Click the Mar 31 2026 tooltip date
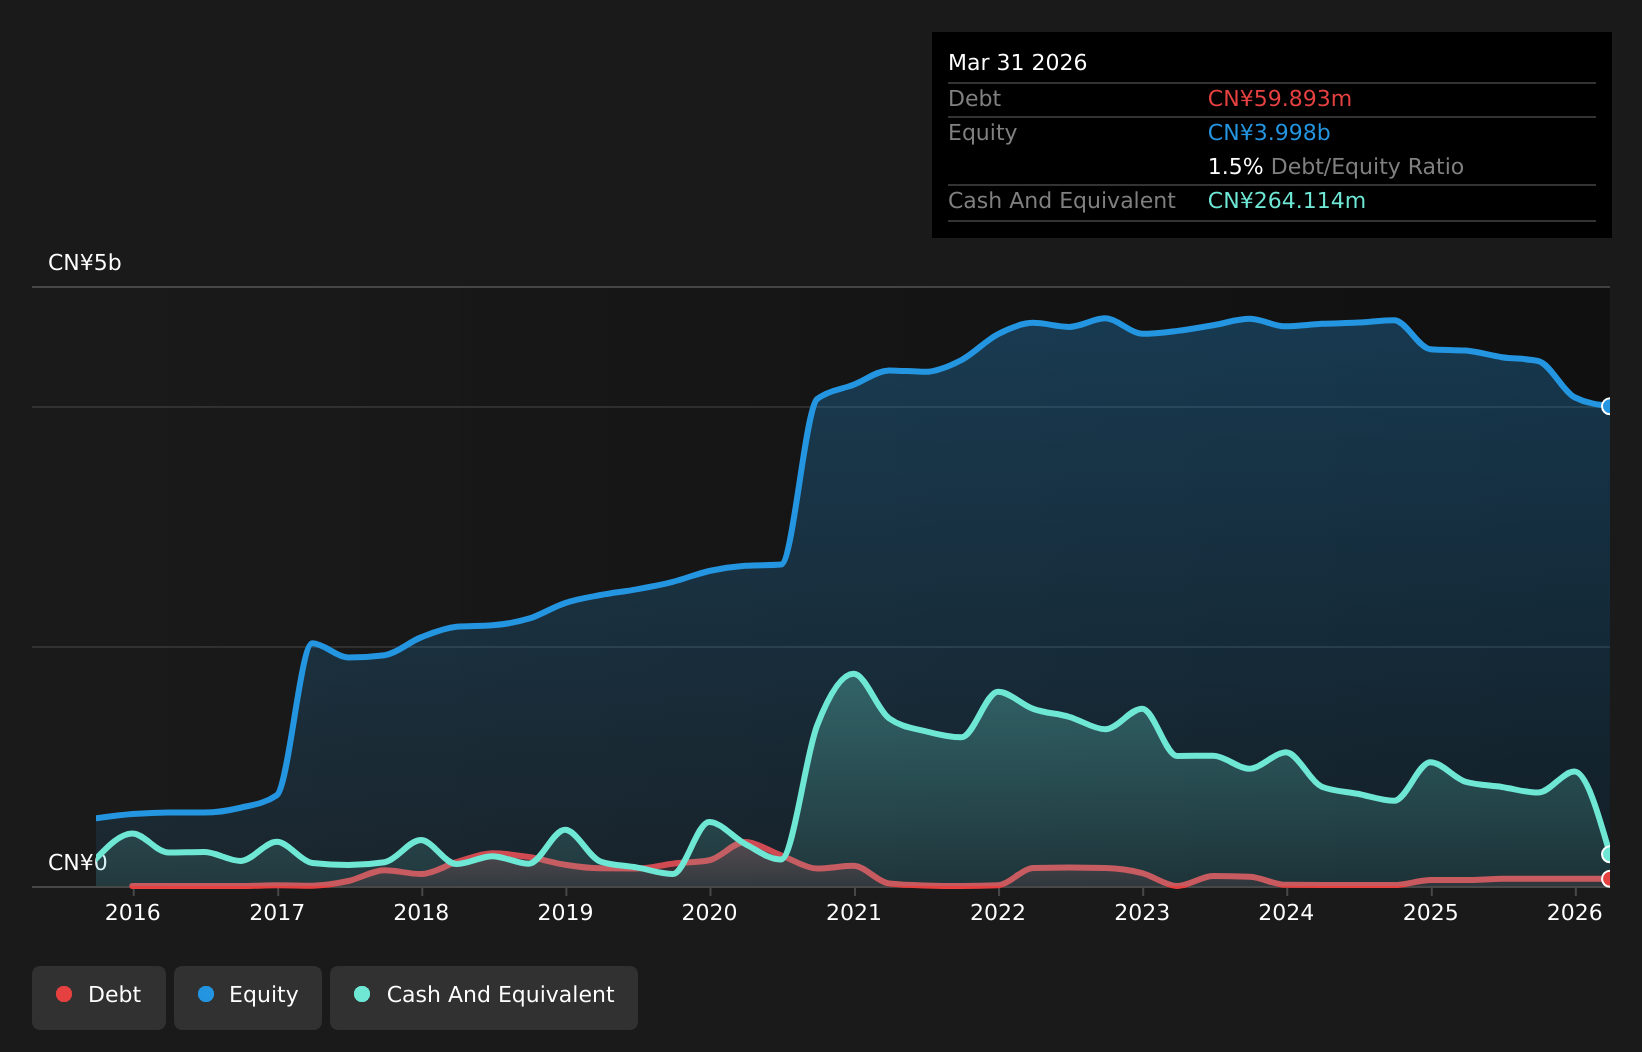Viewport: 1642px width, 1052px height. [1017, 63]
